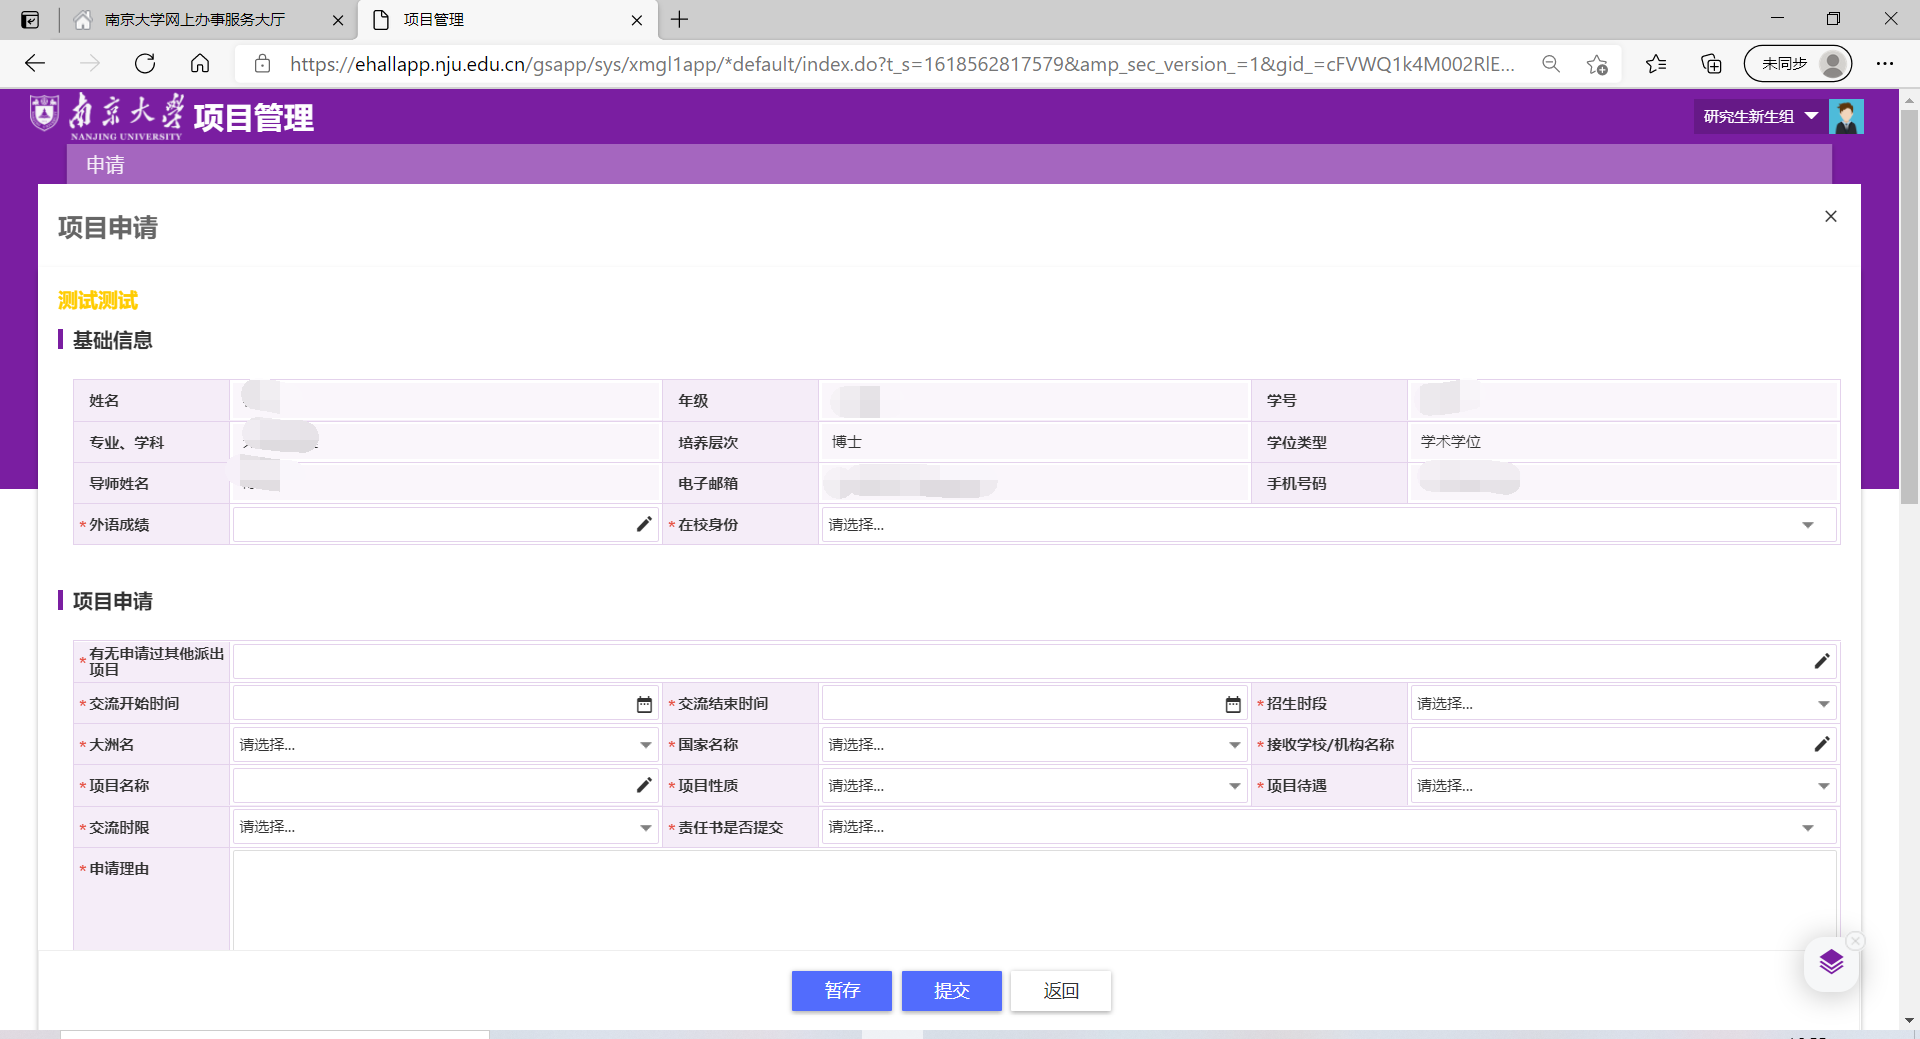Open the 大洲名 dropdown list
1920x1039 pixels.
click(445, 745)
